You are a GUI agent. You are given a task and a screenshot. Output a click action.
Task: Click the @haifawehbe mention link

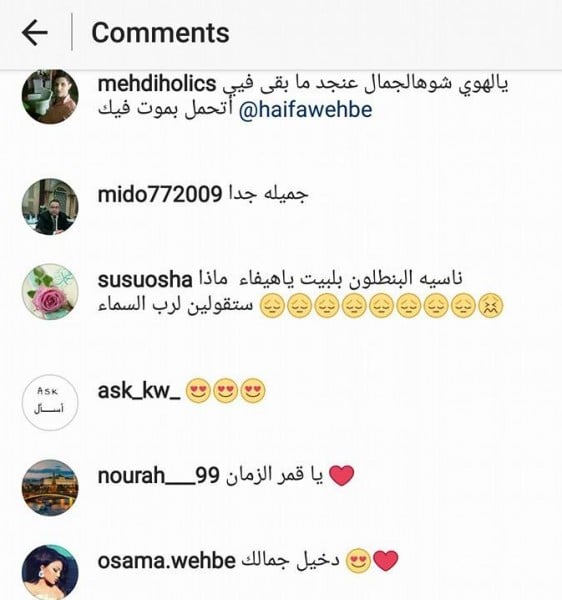[305, 110]
